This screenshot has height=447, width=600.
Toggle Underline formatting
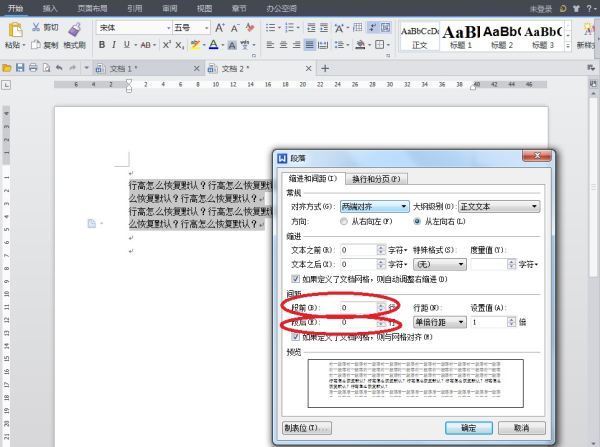pyautogui.click(x=127, y=45)
